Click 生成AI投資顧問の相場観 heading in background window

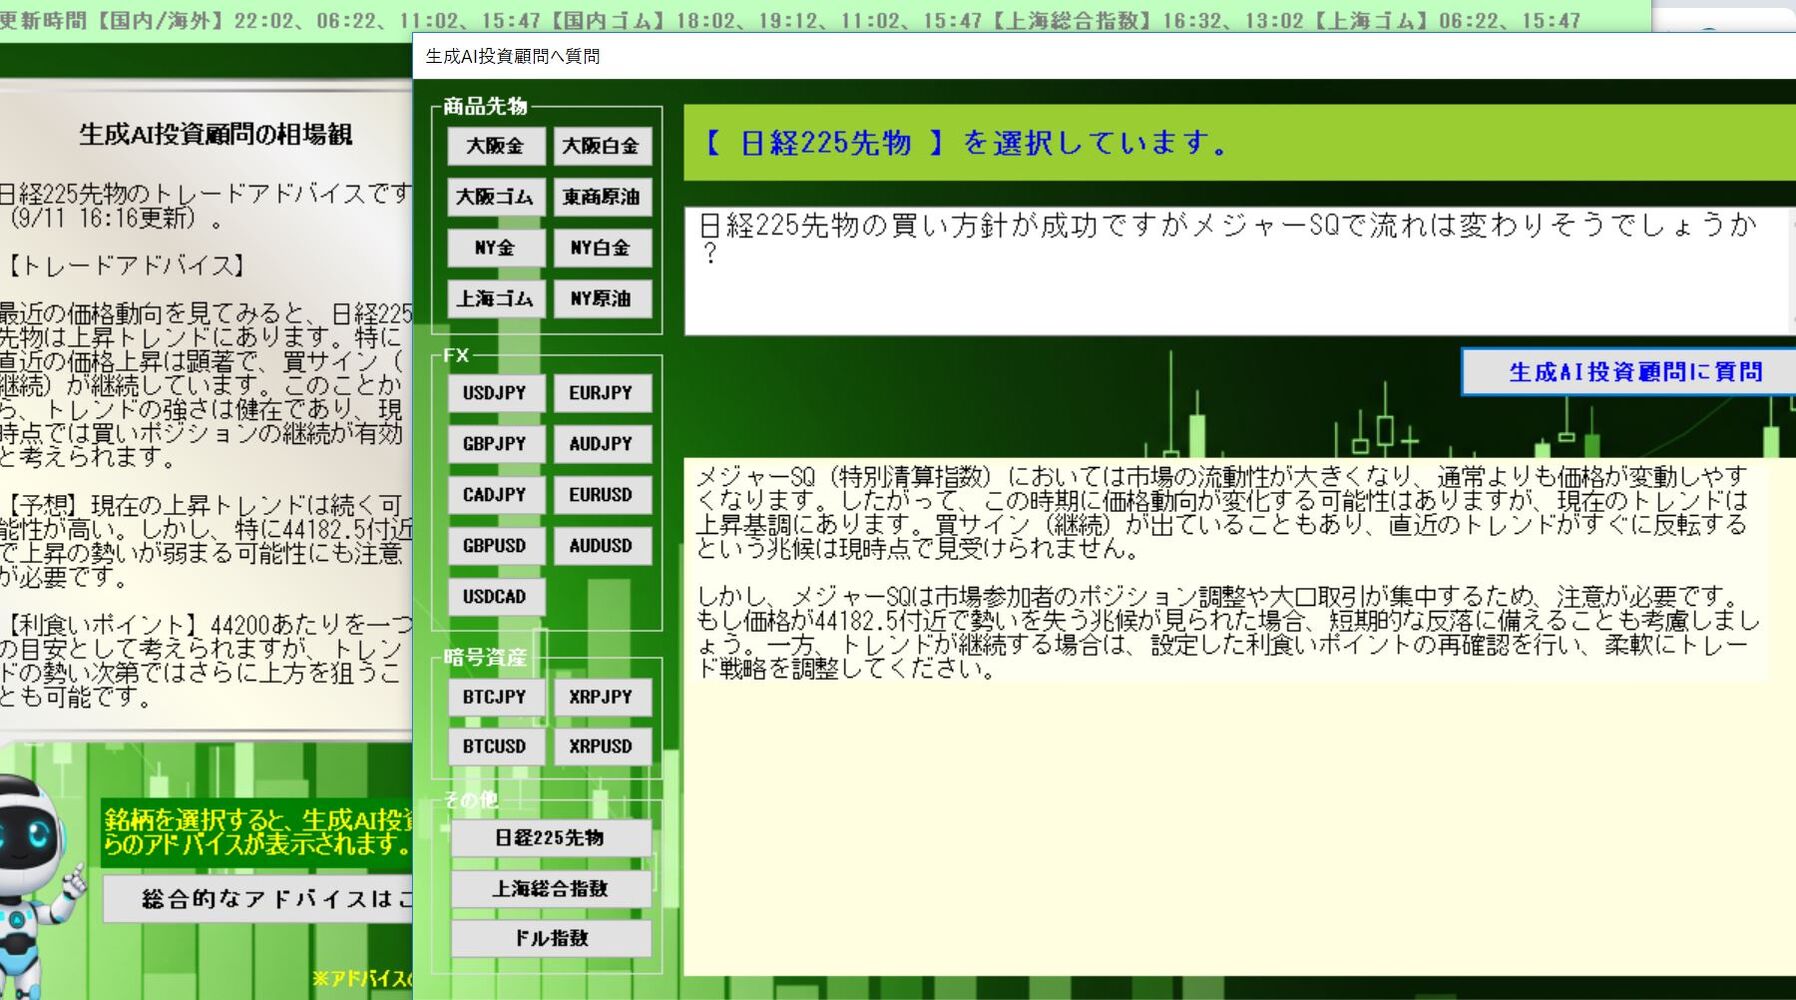[x=215, y=134]
